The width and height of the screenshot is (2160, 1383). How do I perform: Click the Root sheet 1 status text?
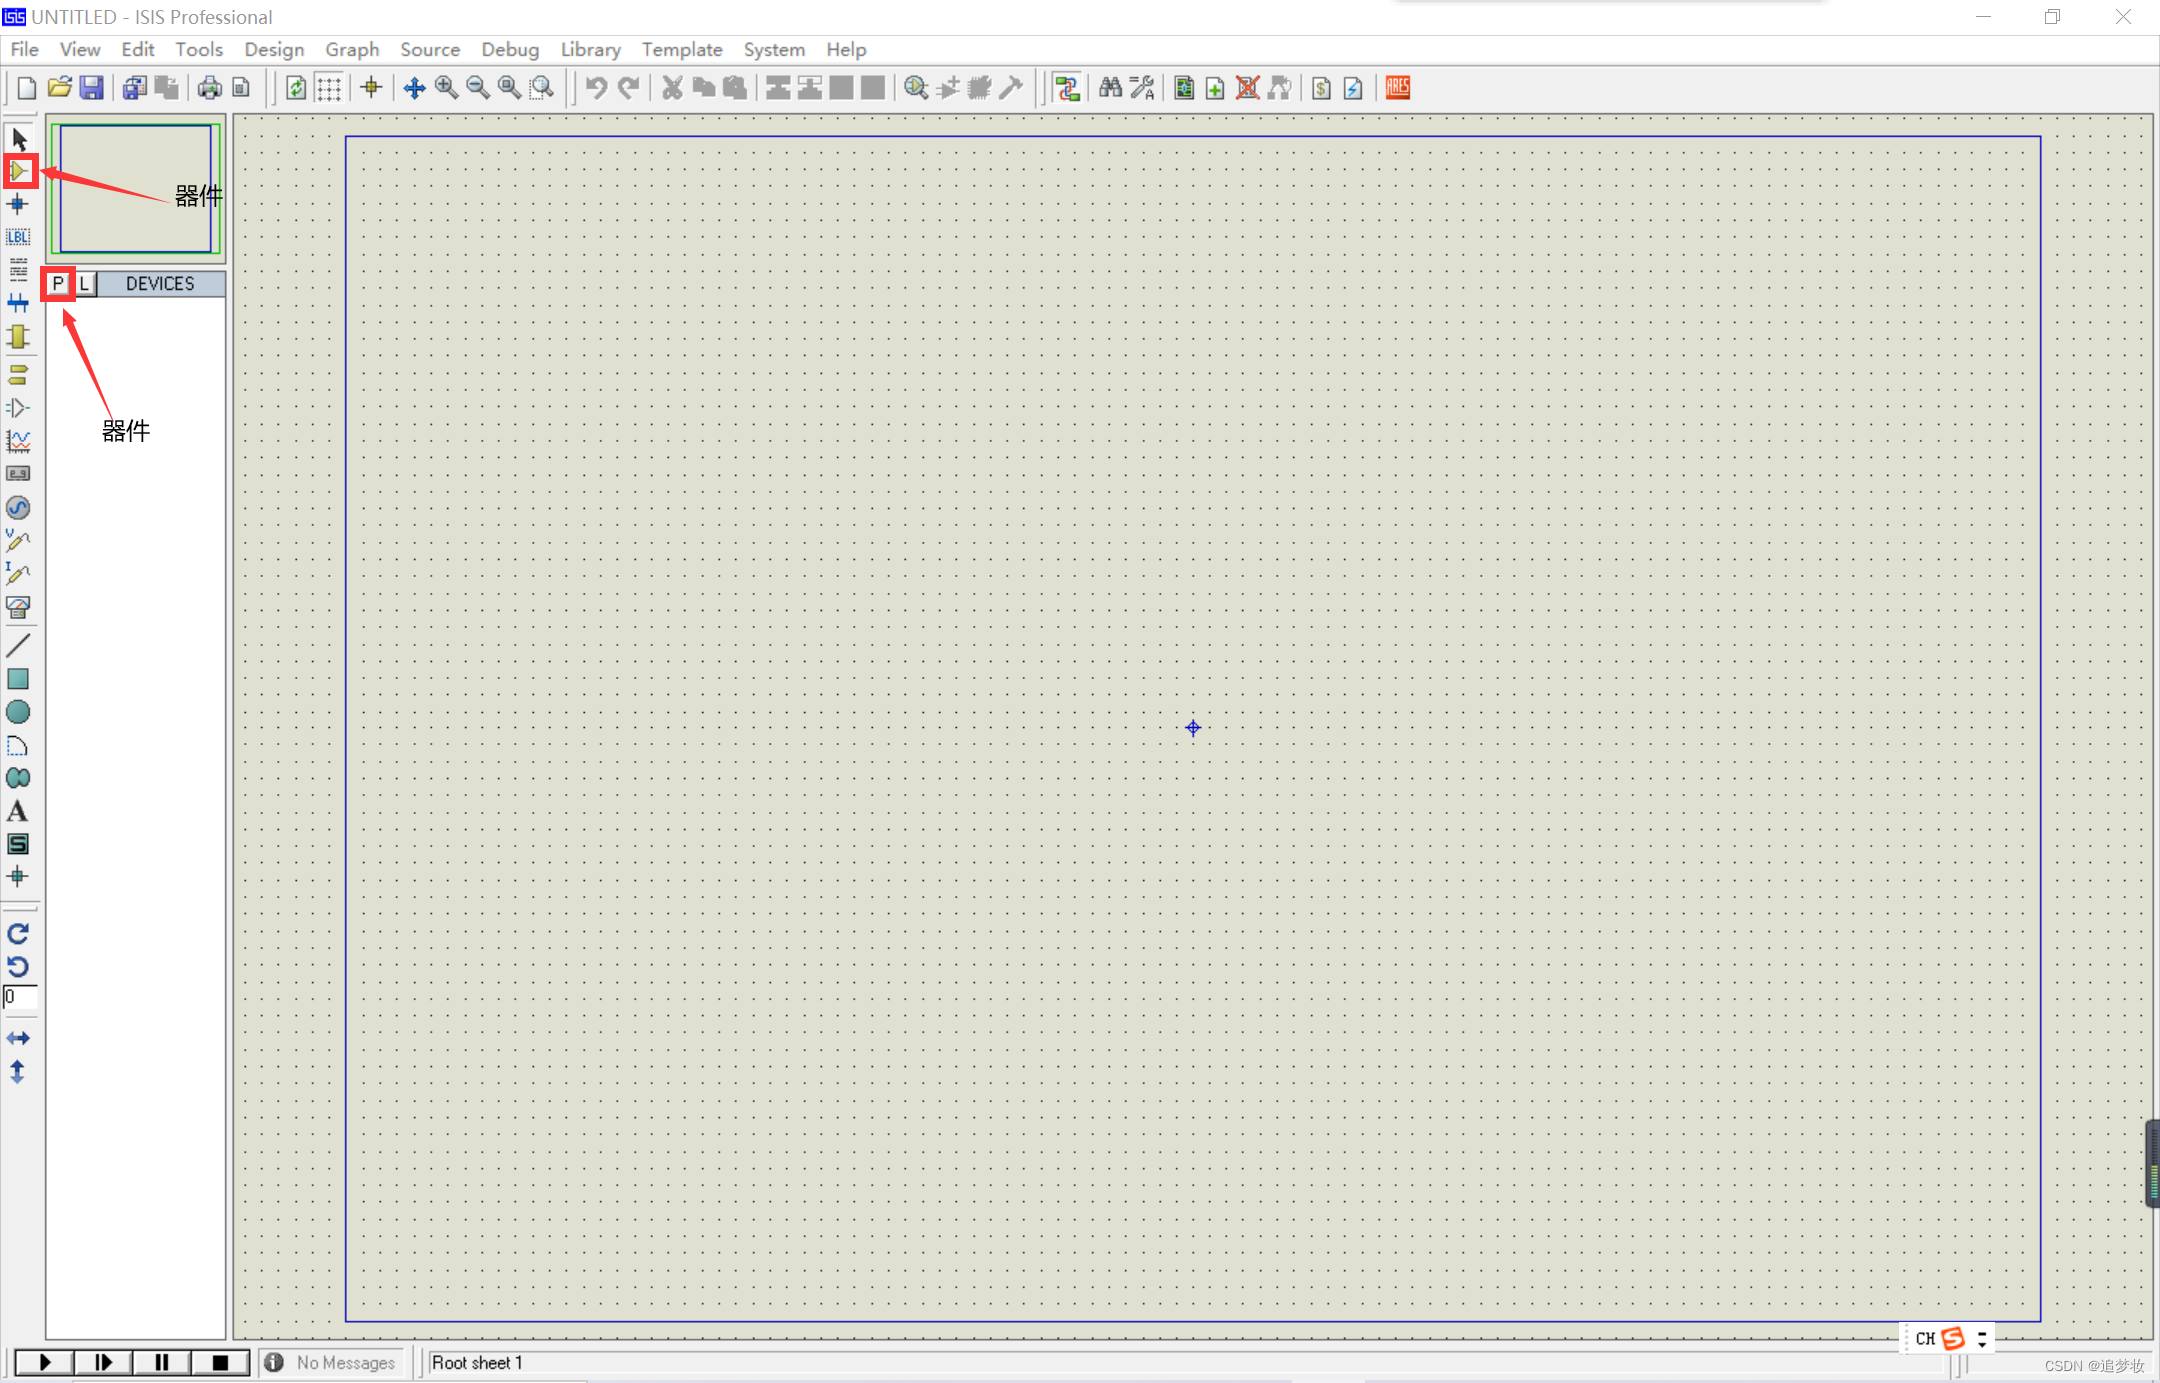[477, 1363]
